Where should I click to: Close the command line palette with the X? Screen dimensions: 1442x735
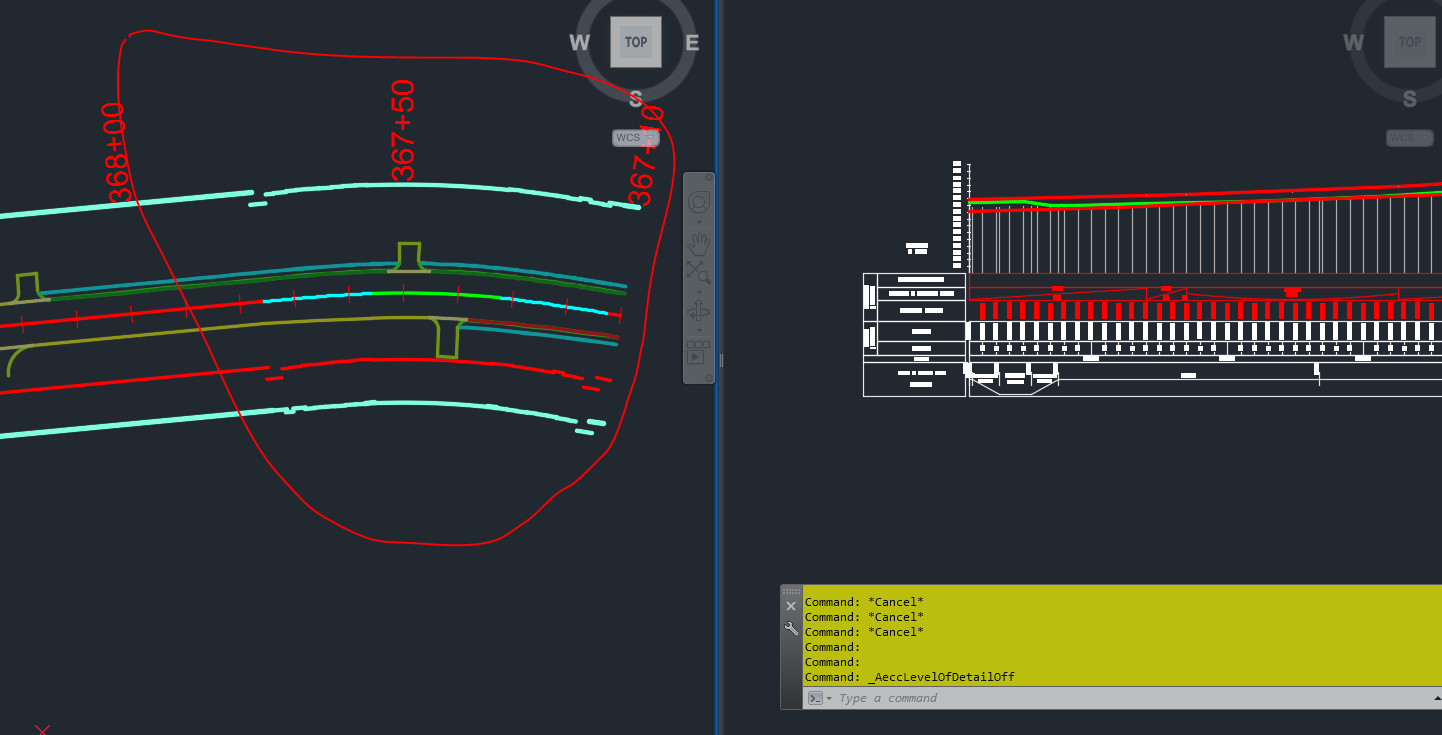tap(791, 606)
